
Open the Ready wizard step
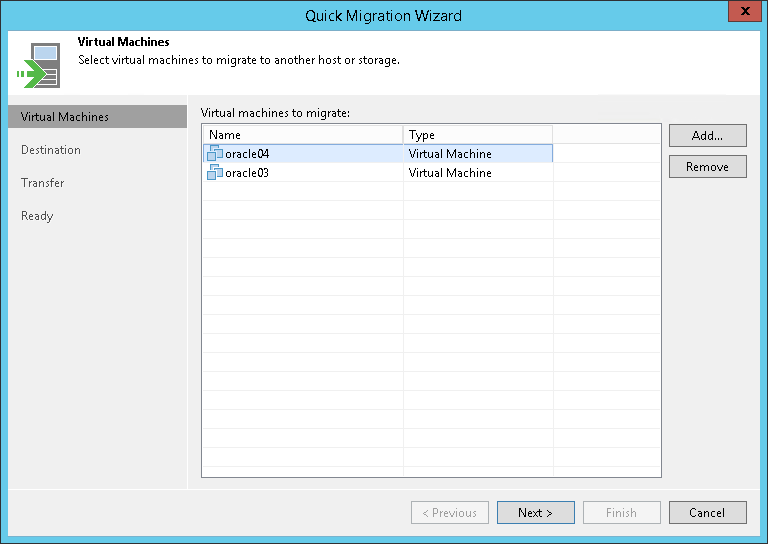click(x=37, y=216)
